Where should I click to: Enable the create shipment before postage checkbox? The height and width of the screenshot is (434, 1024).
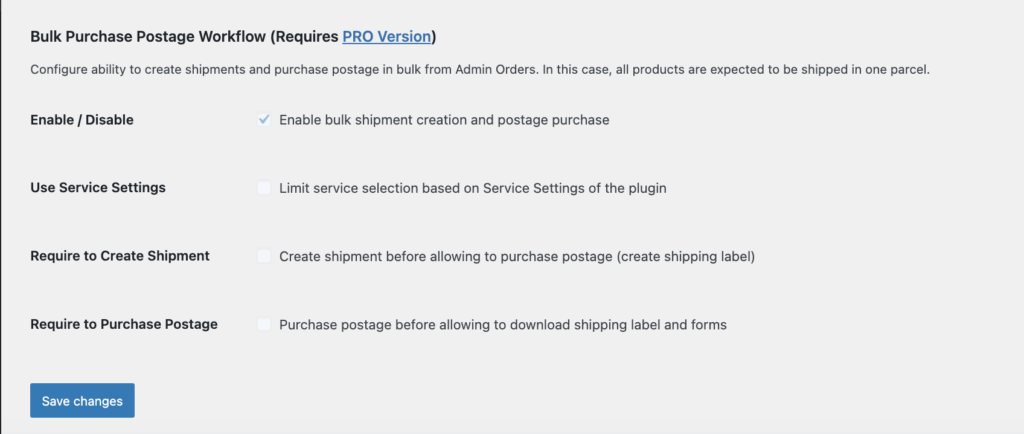point(264,256)
